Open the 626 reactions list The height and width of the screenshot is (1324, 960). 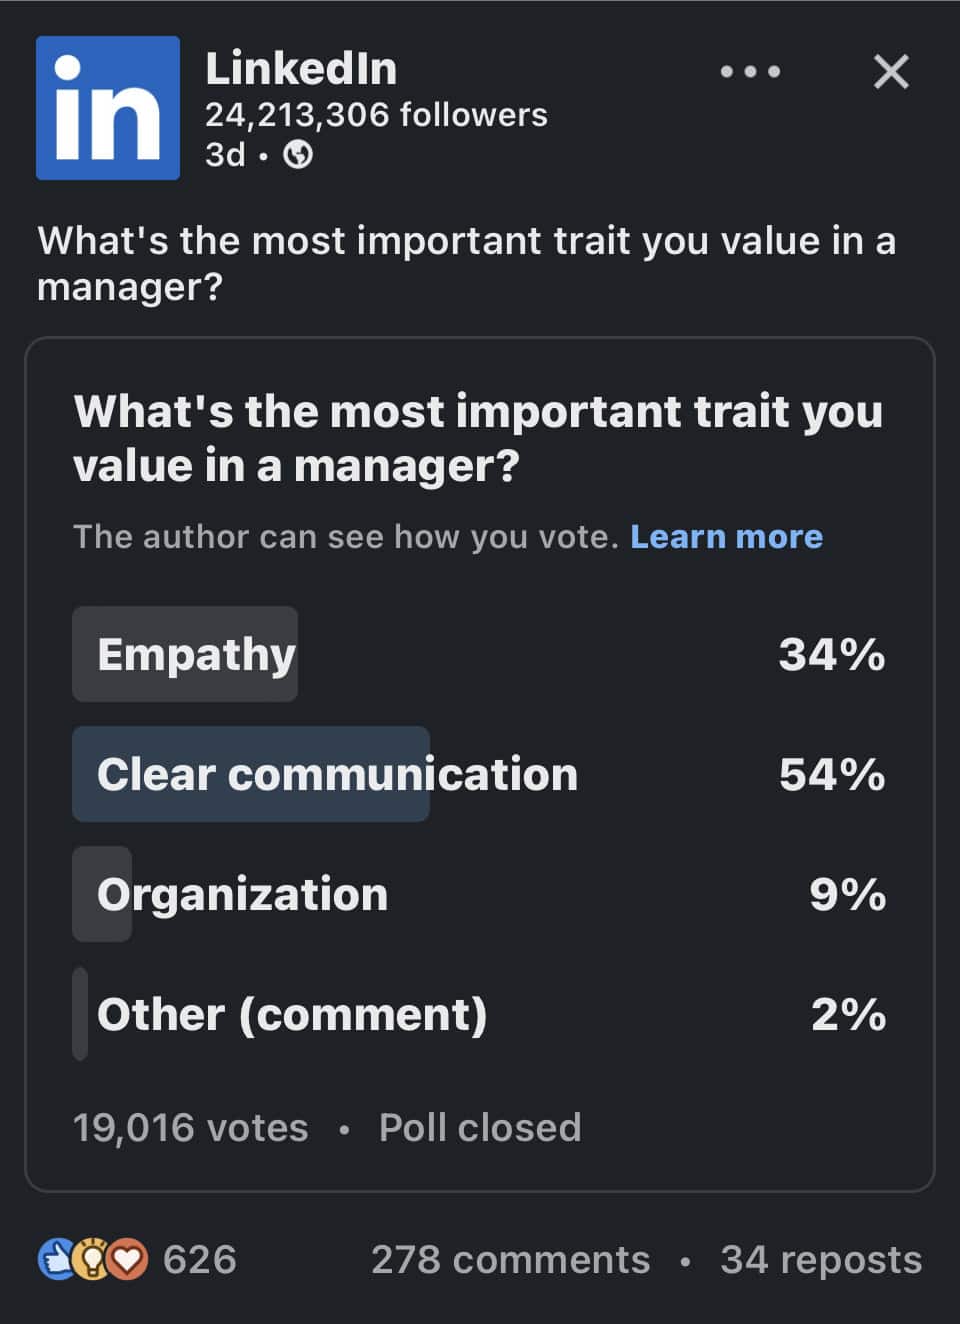click(199, 1260)
